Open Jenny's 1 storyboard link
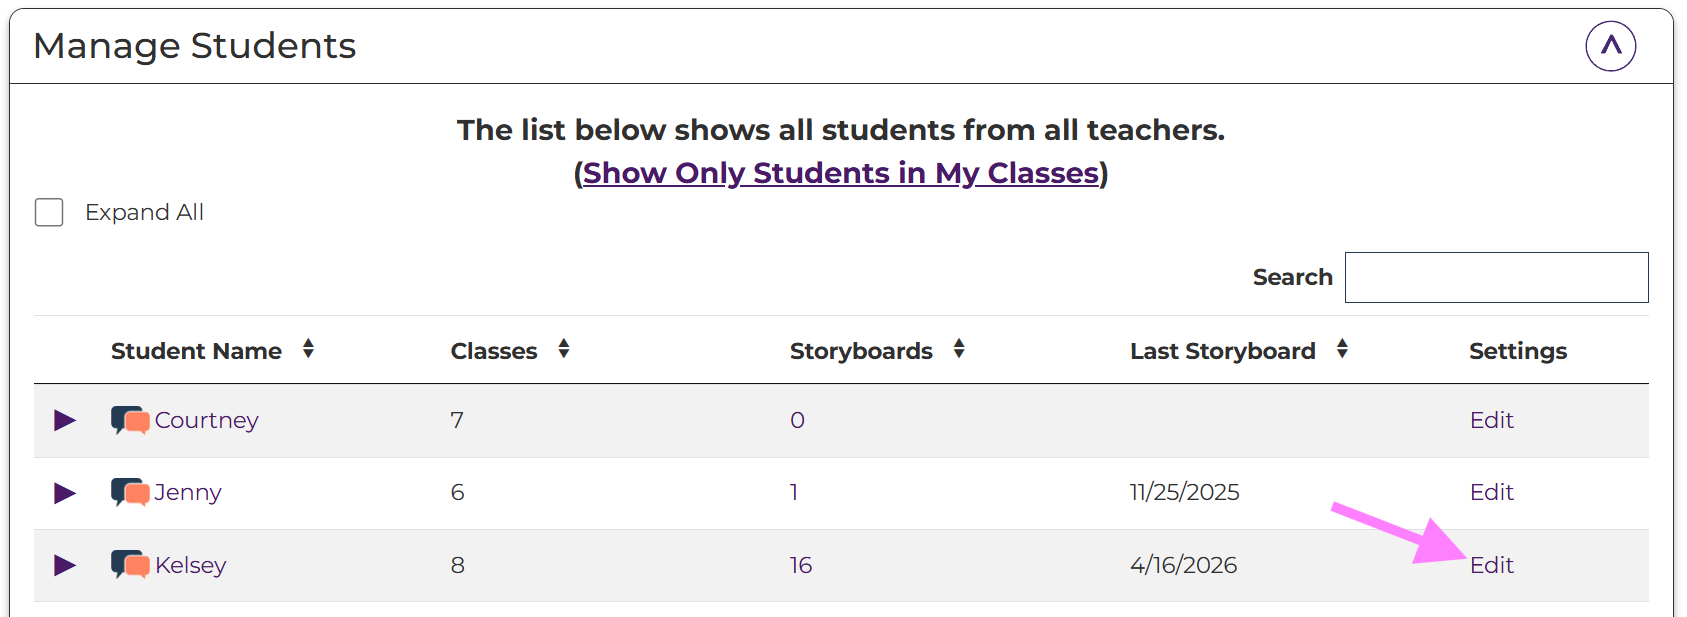This screenshot has width=1687, height=617. pyautogui.click(x=794, y=492)
